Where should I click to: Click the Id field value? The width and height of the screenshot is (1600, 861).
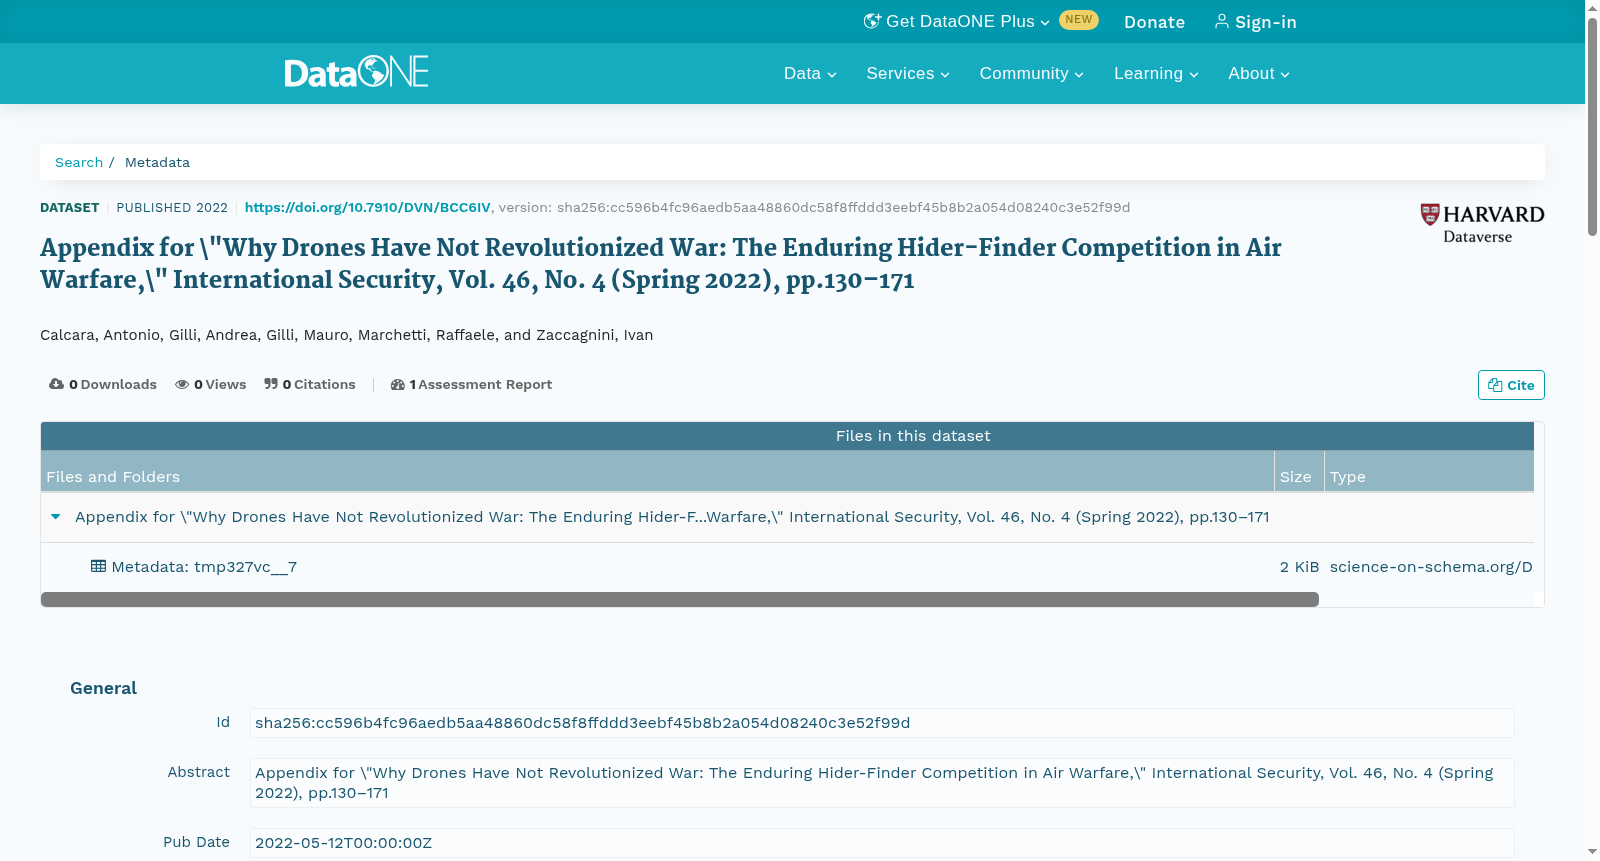pyautogui.click(x=882, y=723)
